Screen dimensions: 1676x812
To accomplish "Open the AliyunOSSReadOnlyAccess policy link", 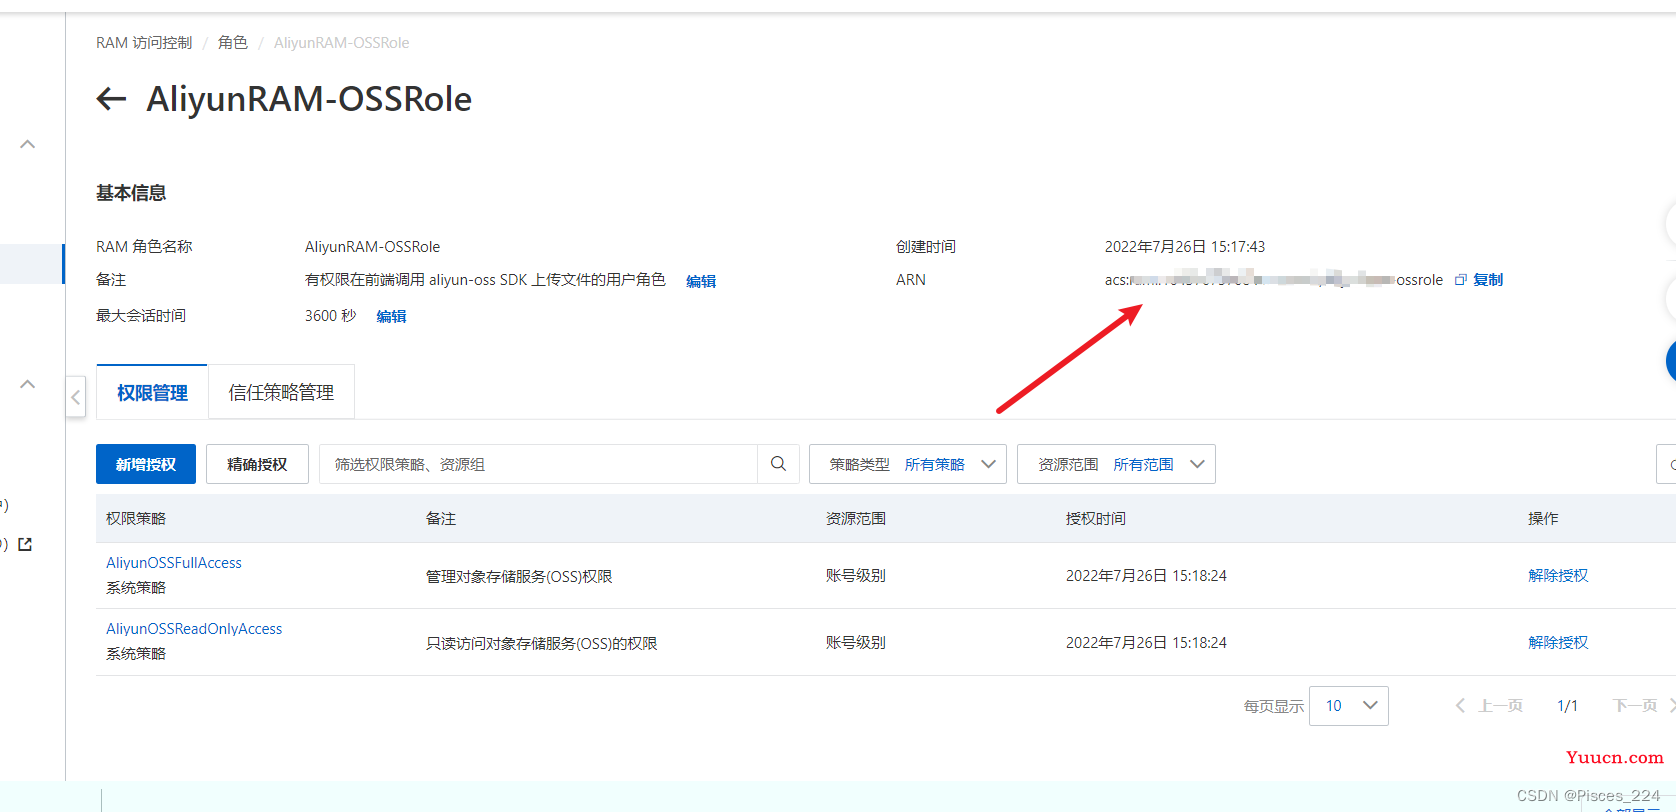I will (194, 629).
